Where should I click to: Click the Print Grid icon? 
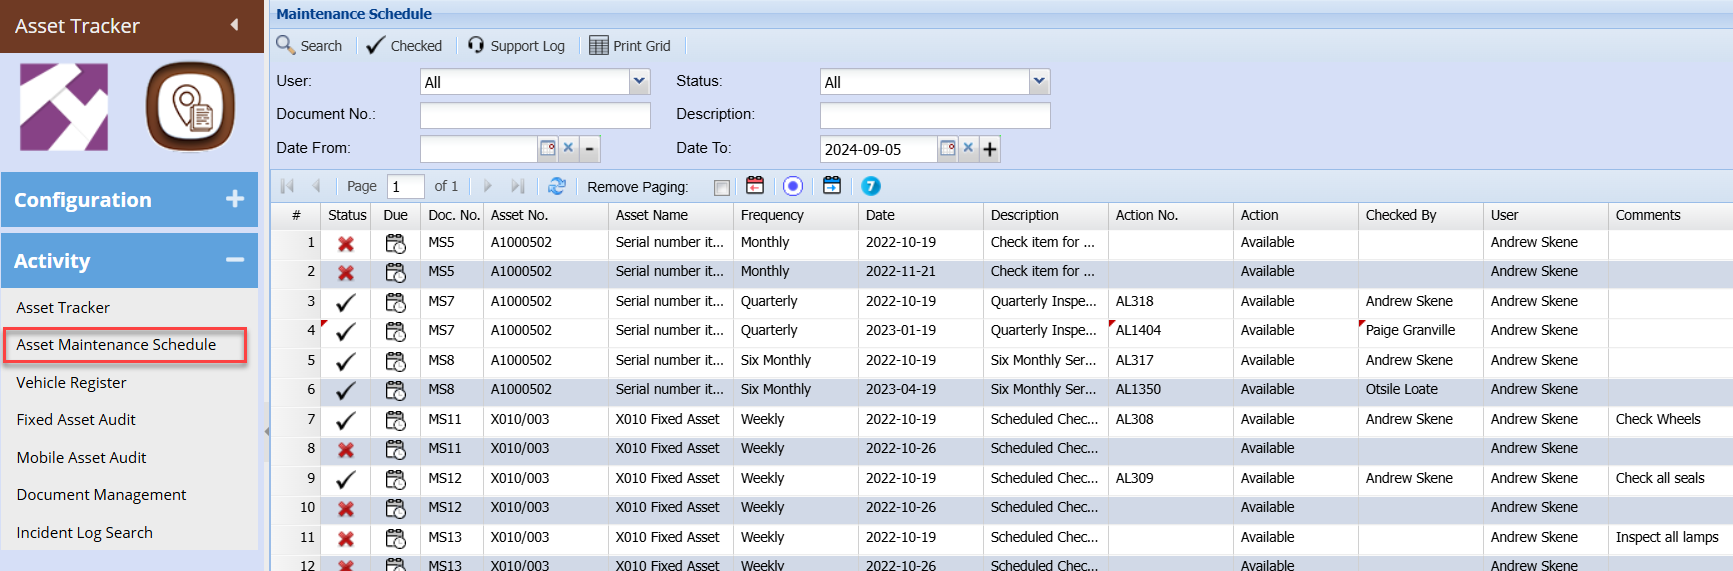pos(598,46)
